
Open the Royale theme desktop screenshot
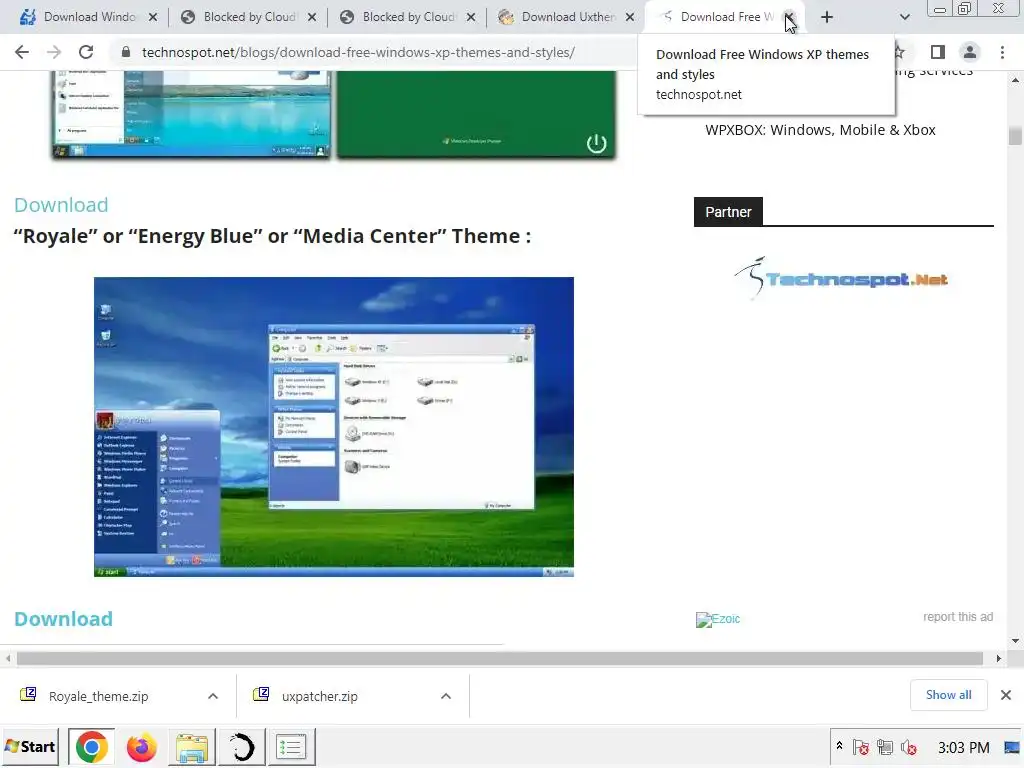(334, 426)
